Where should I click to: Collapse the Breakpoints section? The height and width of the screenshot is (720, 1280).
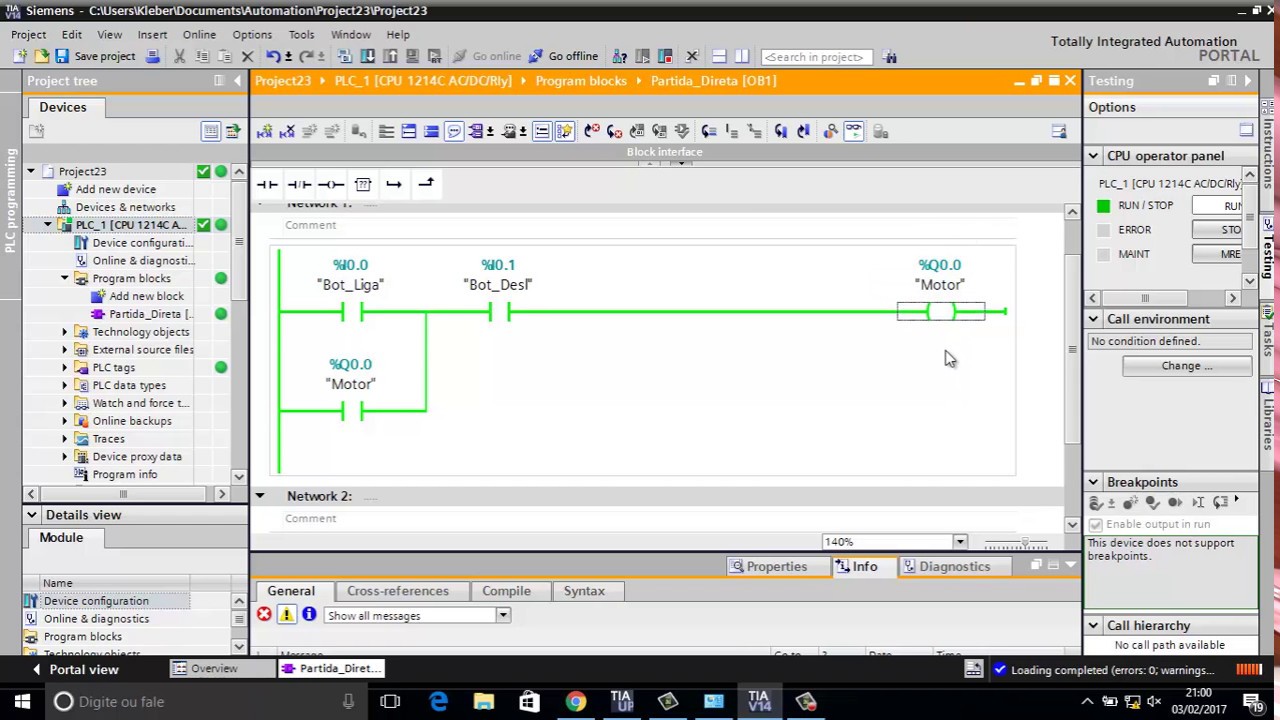point(1093,482)
